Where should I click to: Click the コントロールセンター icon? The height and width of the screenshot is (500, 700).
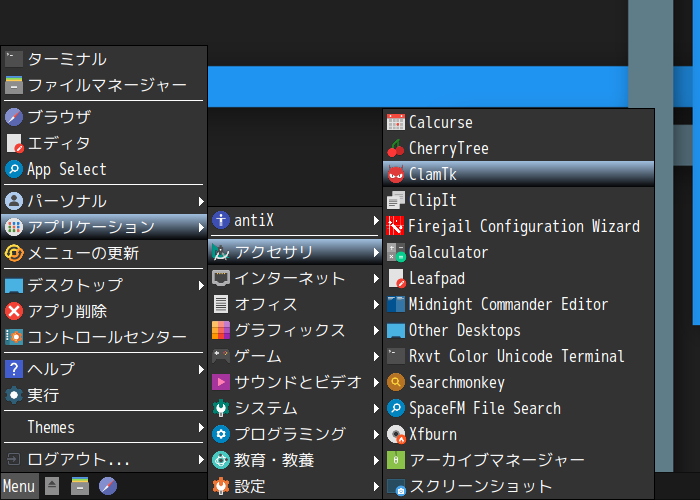(x=14, y=337)
